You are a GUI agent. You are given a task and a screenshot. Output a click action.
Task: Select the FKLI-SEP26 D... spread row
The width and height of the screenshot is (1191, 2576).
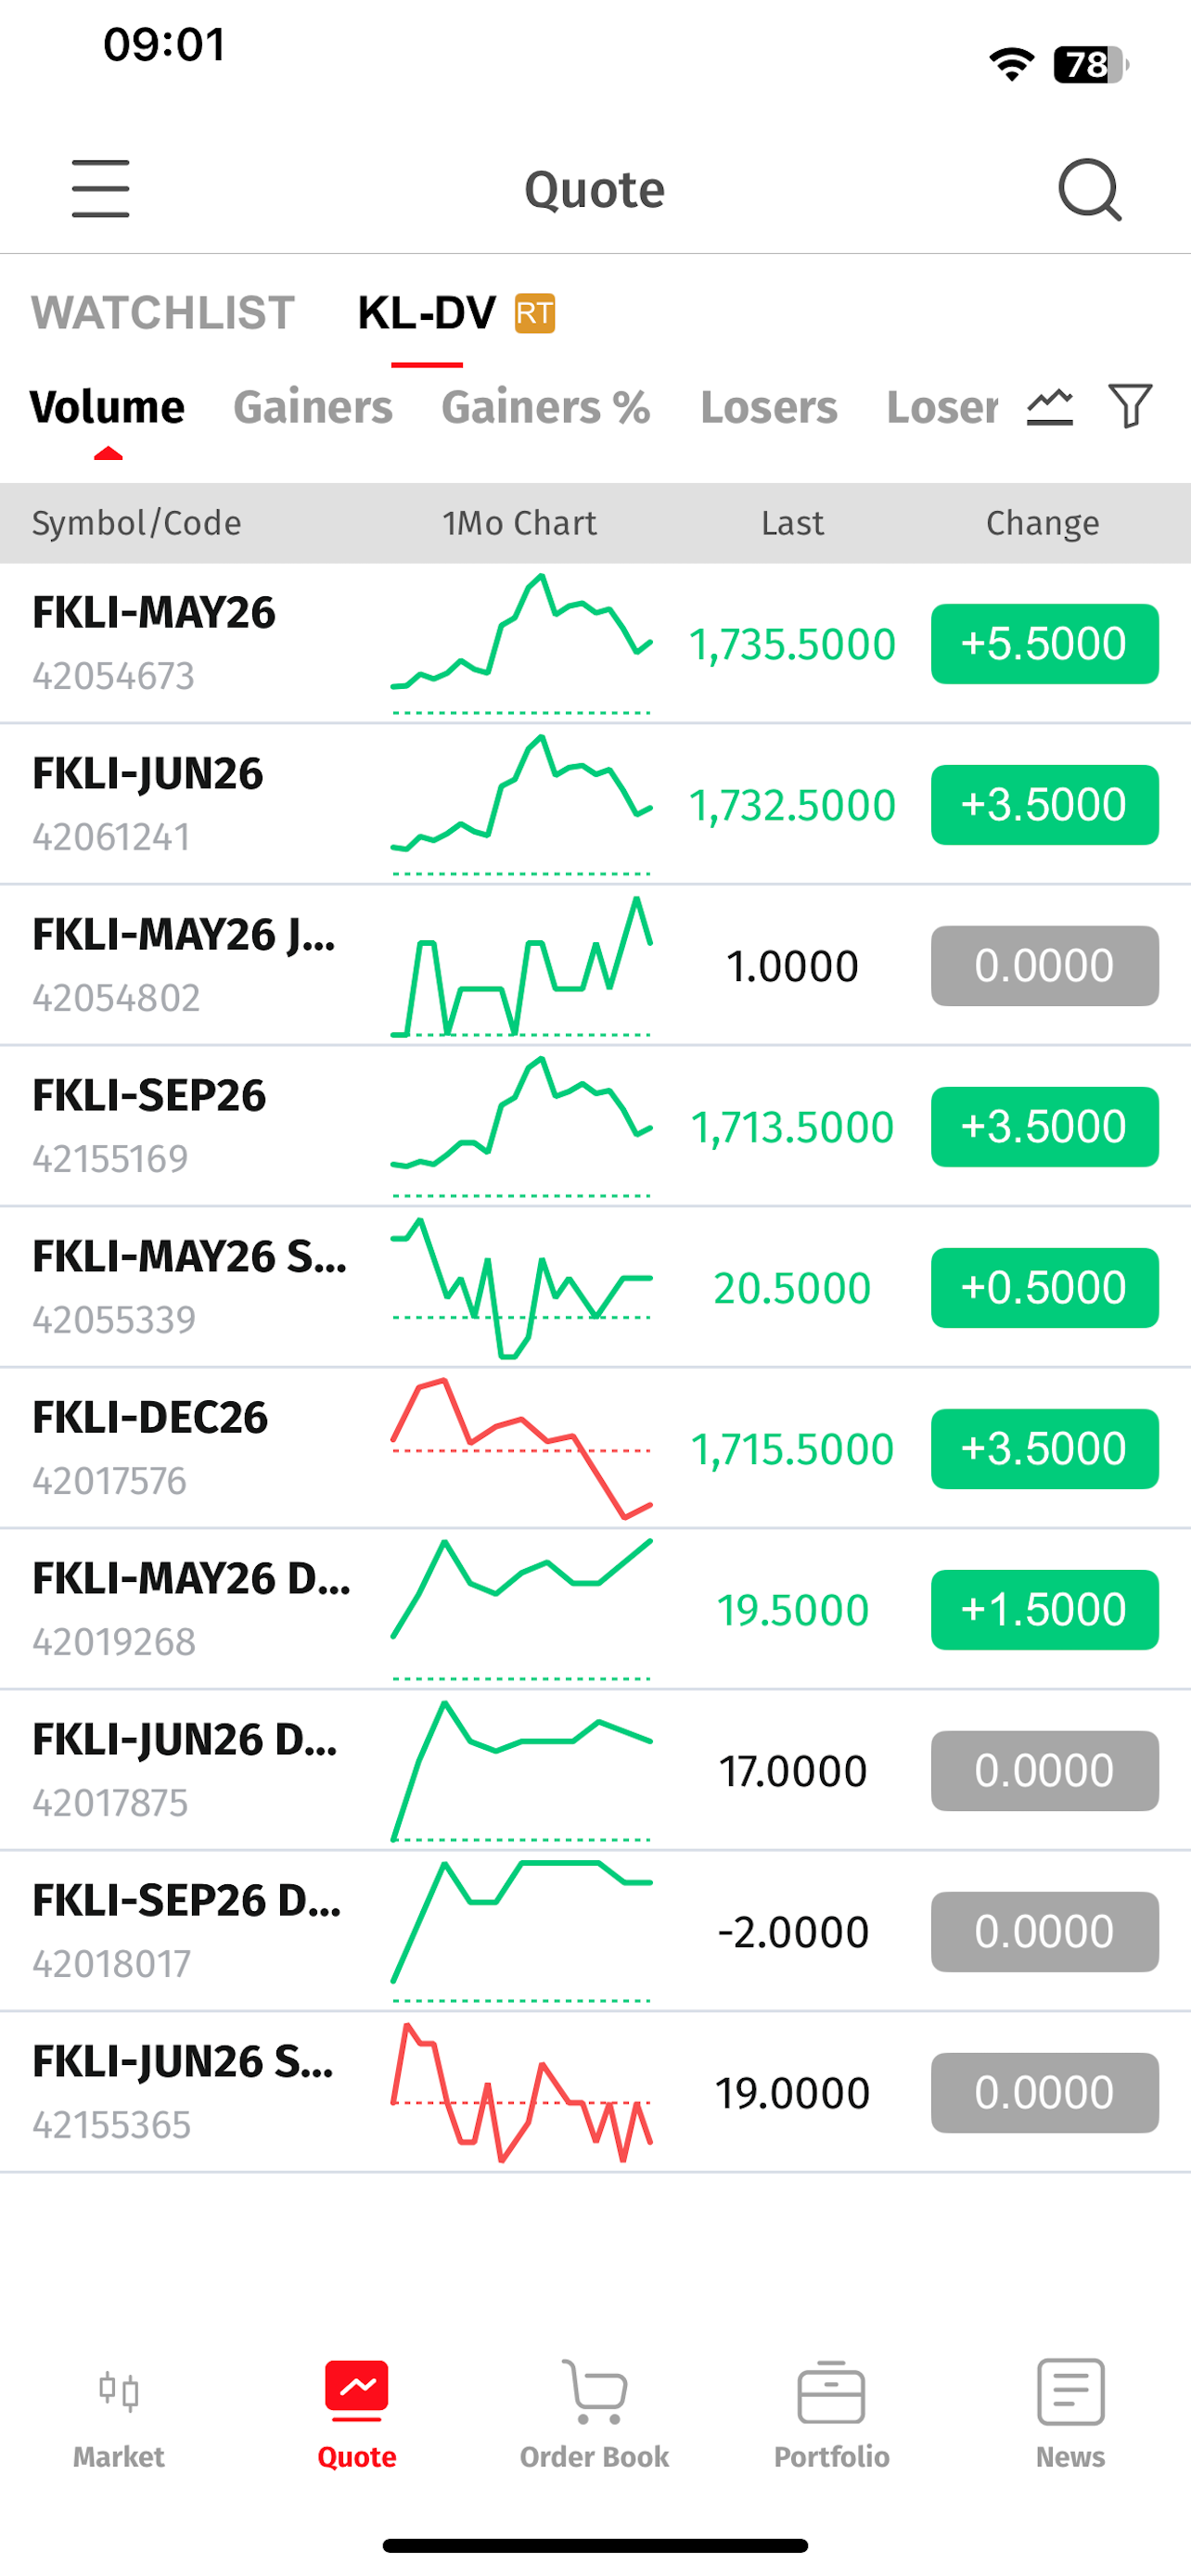[x=595, y=1931]
